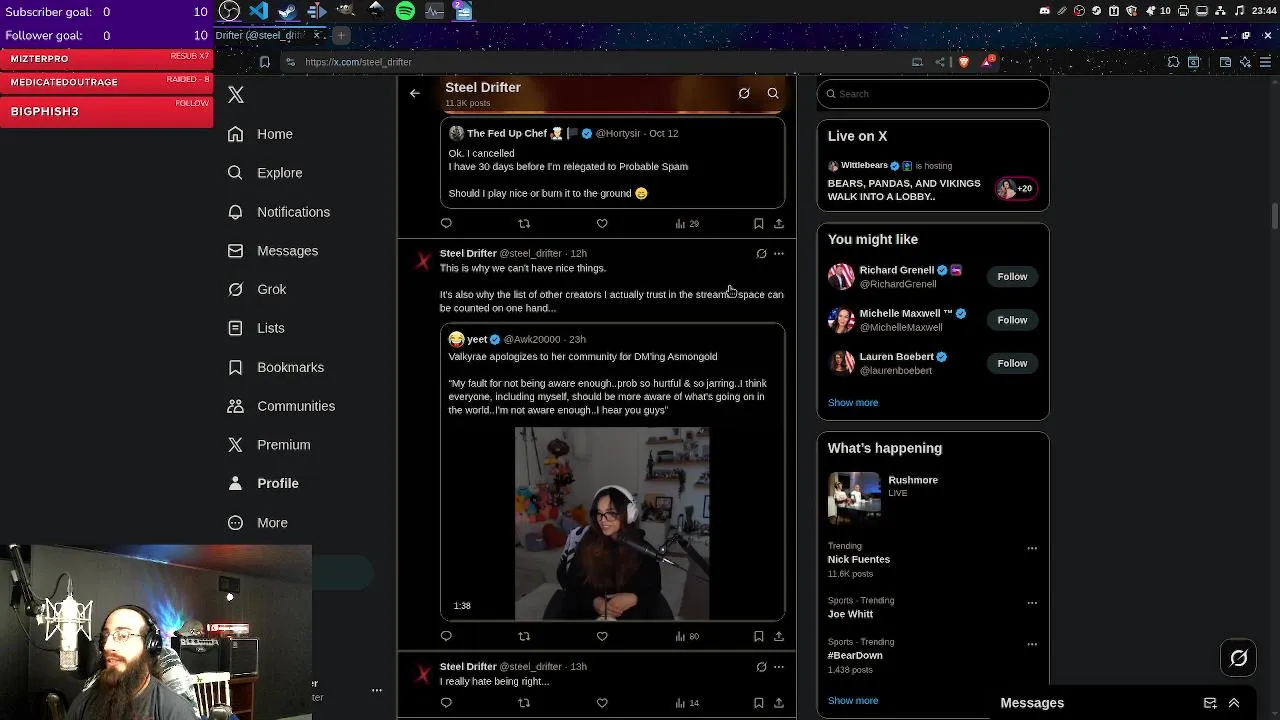Viewport: 1280px width, 720px height.
Task: Open the browser extensions puzzle icon
Action: tap(1174, 62)
